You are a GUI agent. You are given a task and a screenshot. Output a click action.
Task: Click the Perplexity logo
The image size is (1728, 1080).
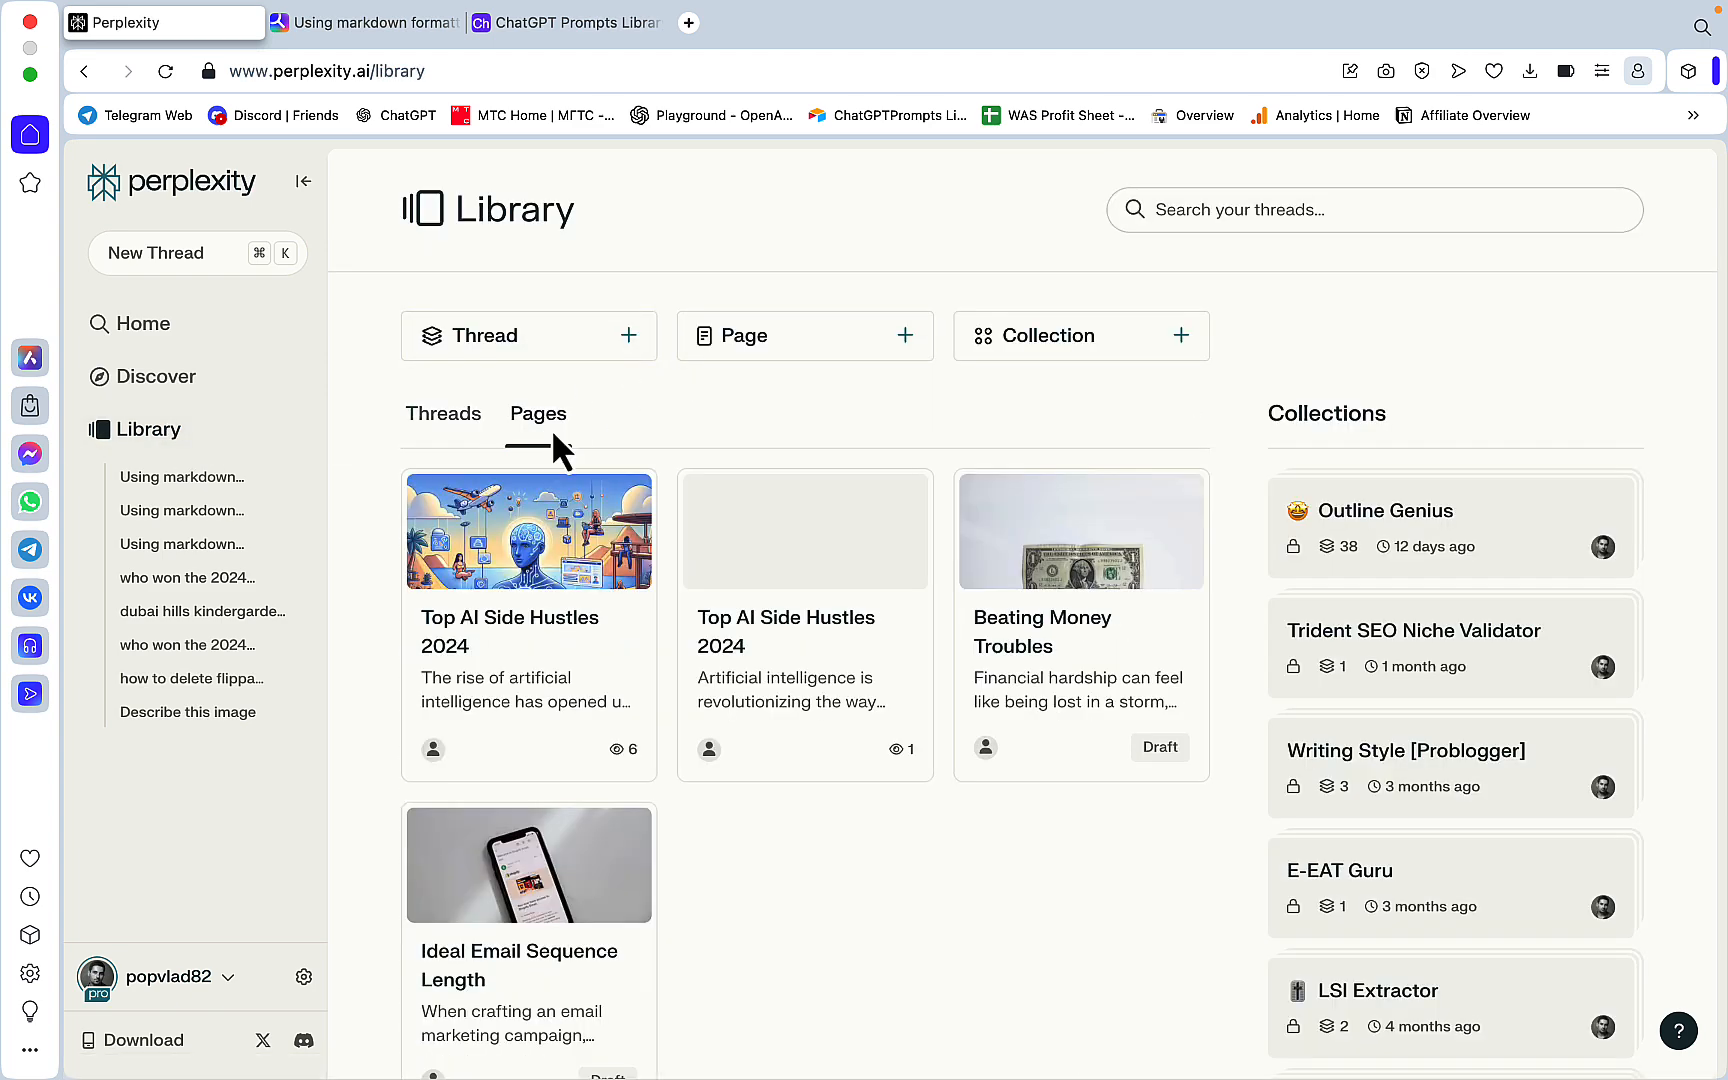[x=171, y=182]
